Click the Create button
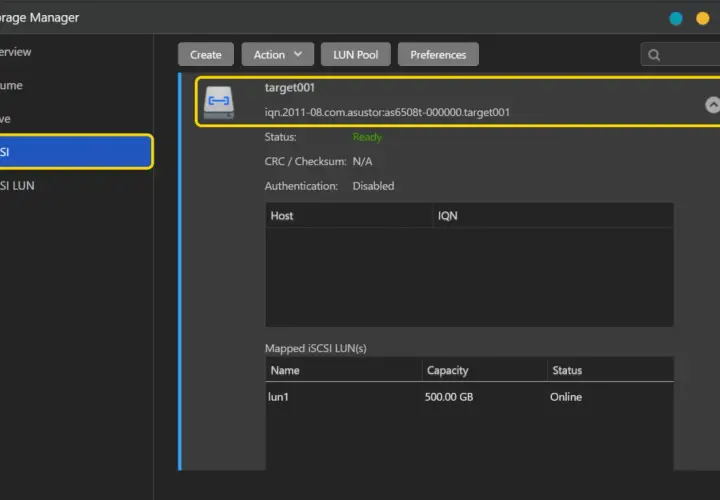This screenshot has width=720, height=500. click(206, 55)
